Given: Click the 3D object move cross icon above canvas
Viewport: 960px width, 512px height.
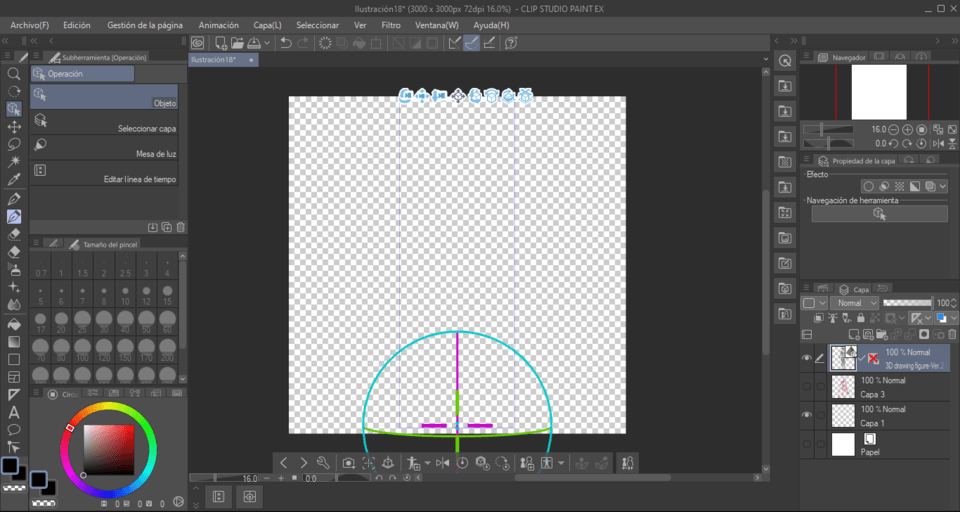Looking at the screenshot, I should point(457,96).
